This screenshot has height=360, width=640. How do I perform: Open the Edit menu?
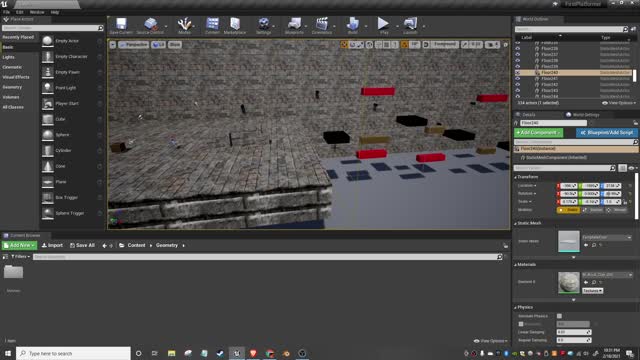20,12
